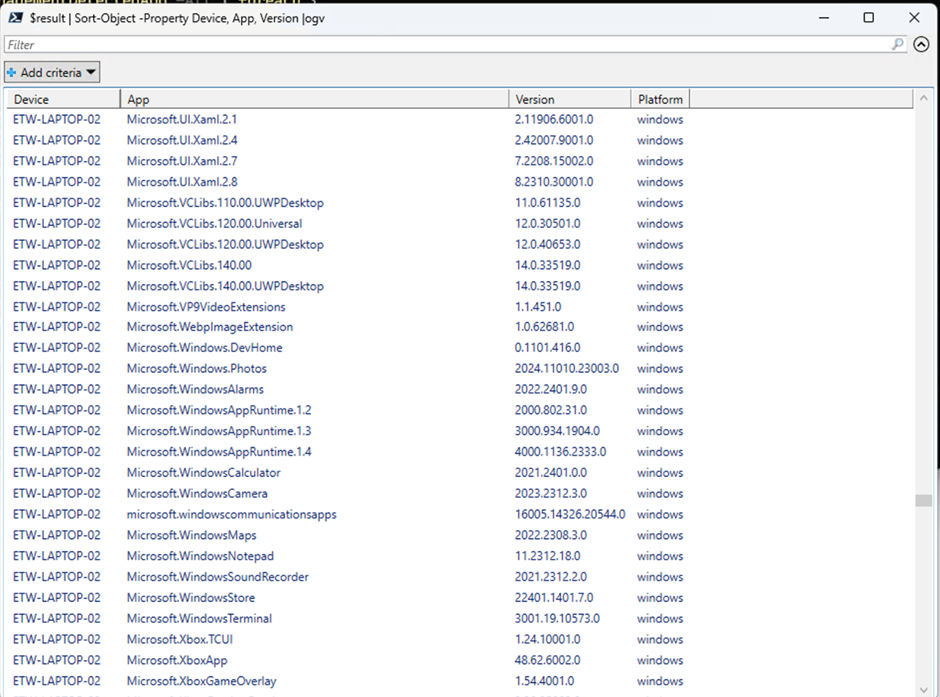The height and width of the screenshot is (697, 940).
Task: Select the Microsoft.UI.Xaml.2.1 row
Action: pos(460,119)
